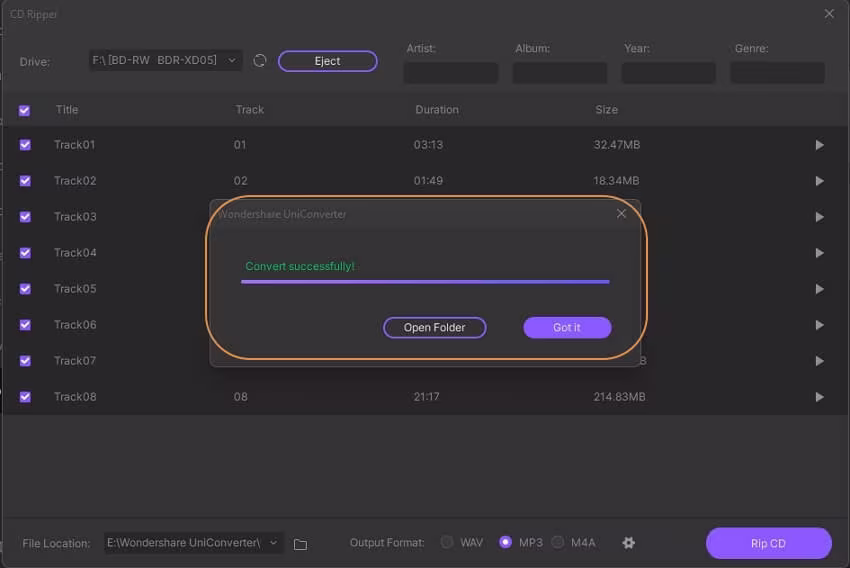Refresh the drive list icon
Screen dimensions: 850x568
pos(260,61)
